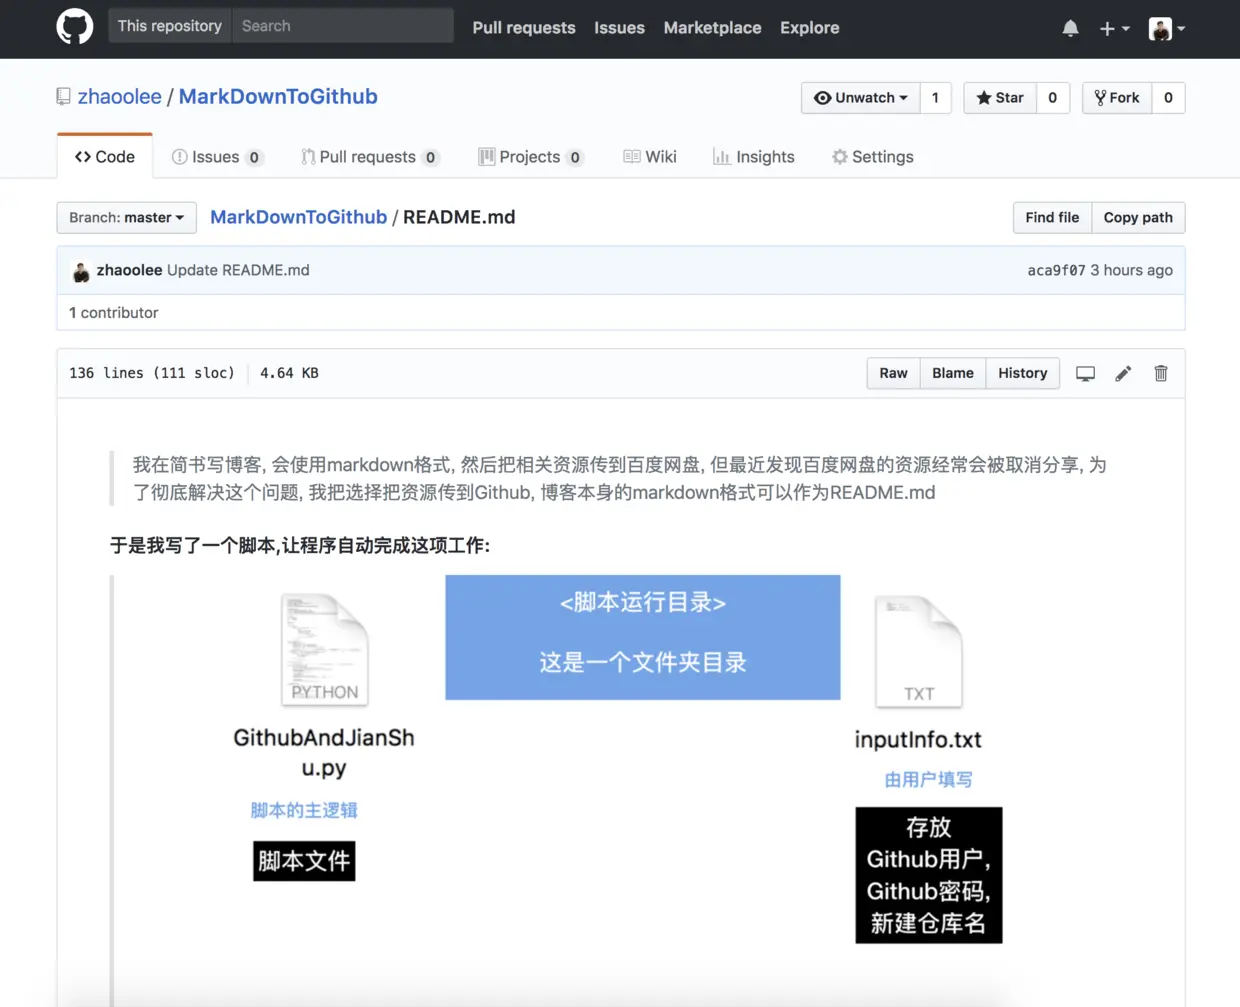Open notifications via the bell icon

click(x=1070, y=28)
